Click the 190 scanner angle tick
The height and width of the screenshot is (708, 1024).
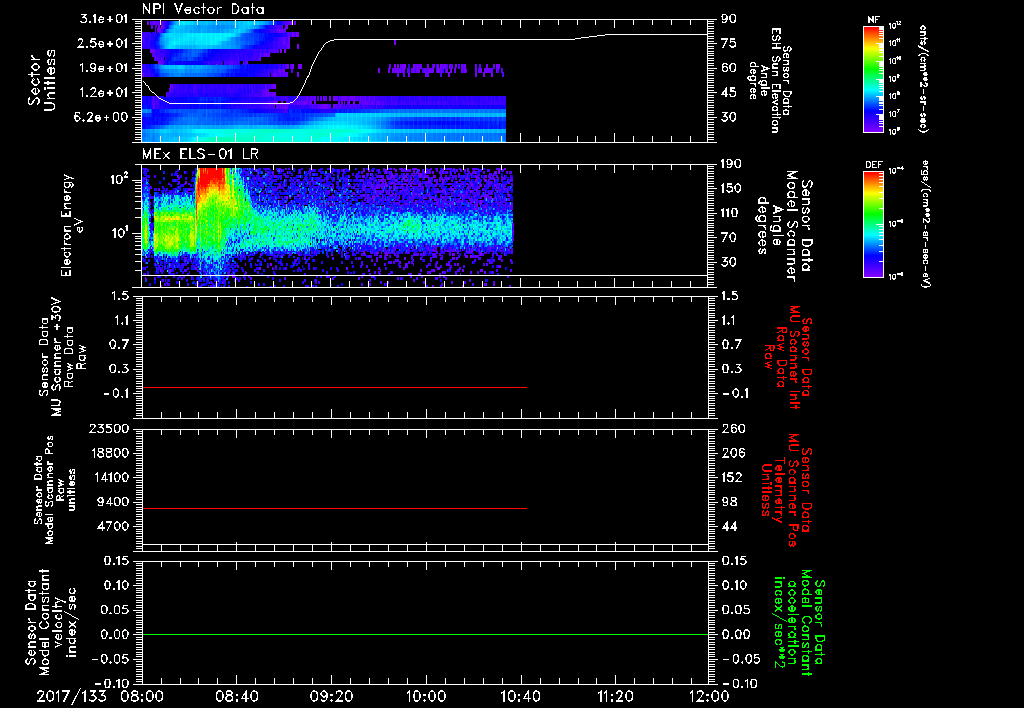click(732, 163)
